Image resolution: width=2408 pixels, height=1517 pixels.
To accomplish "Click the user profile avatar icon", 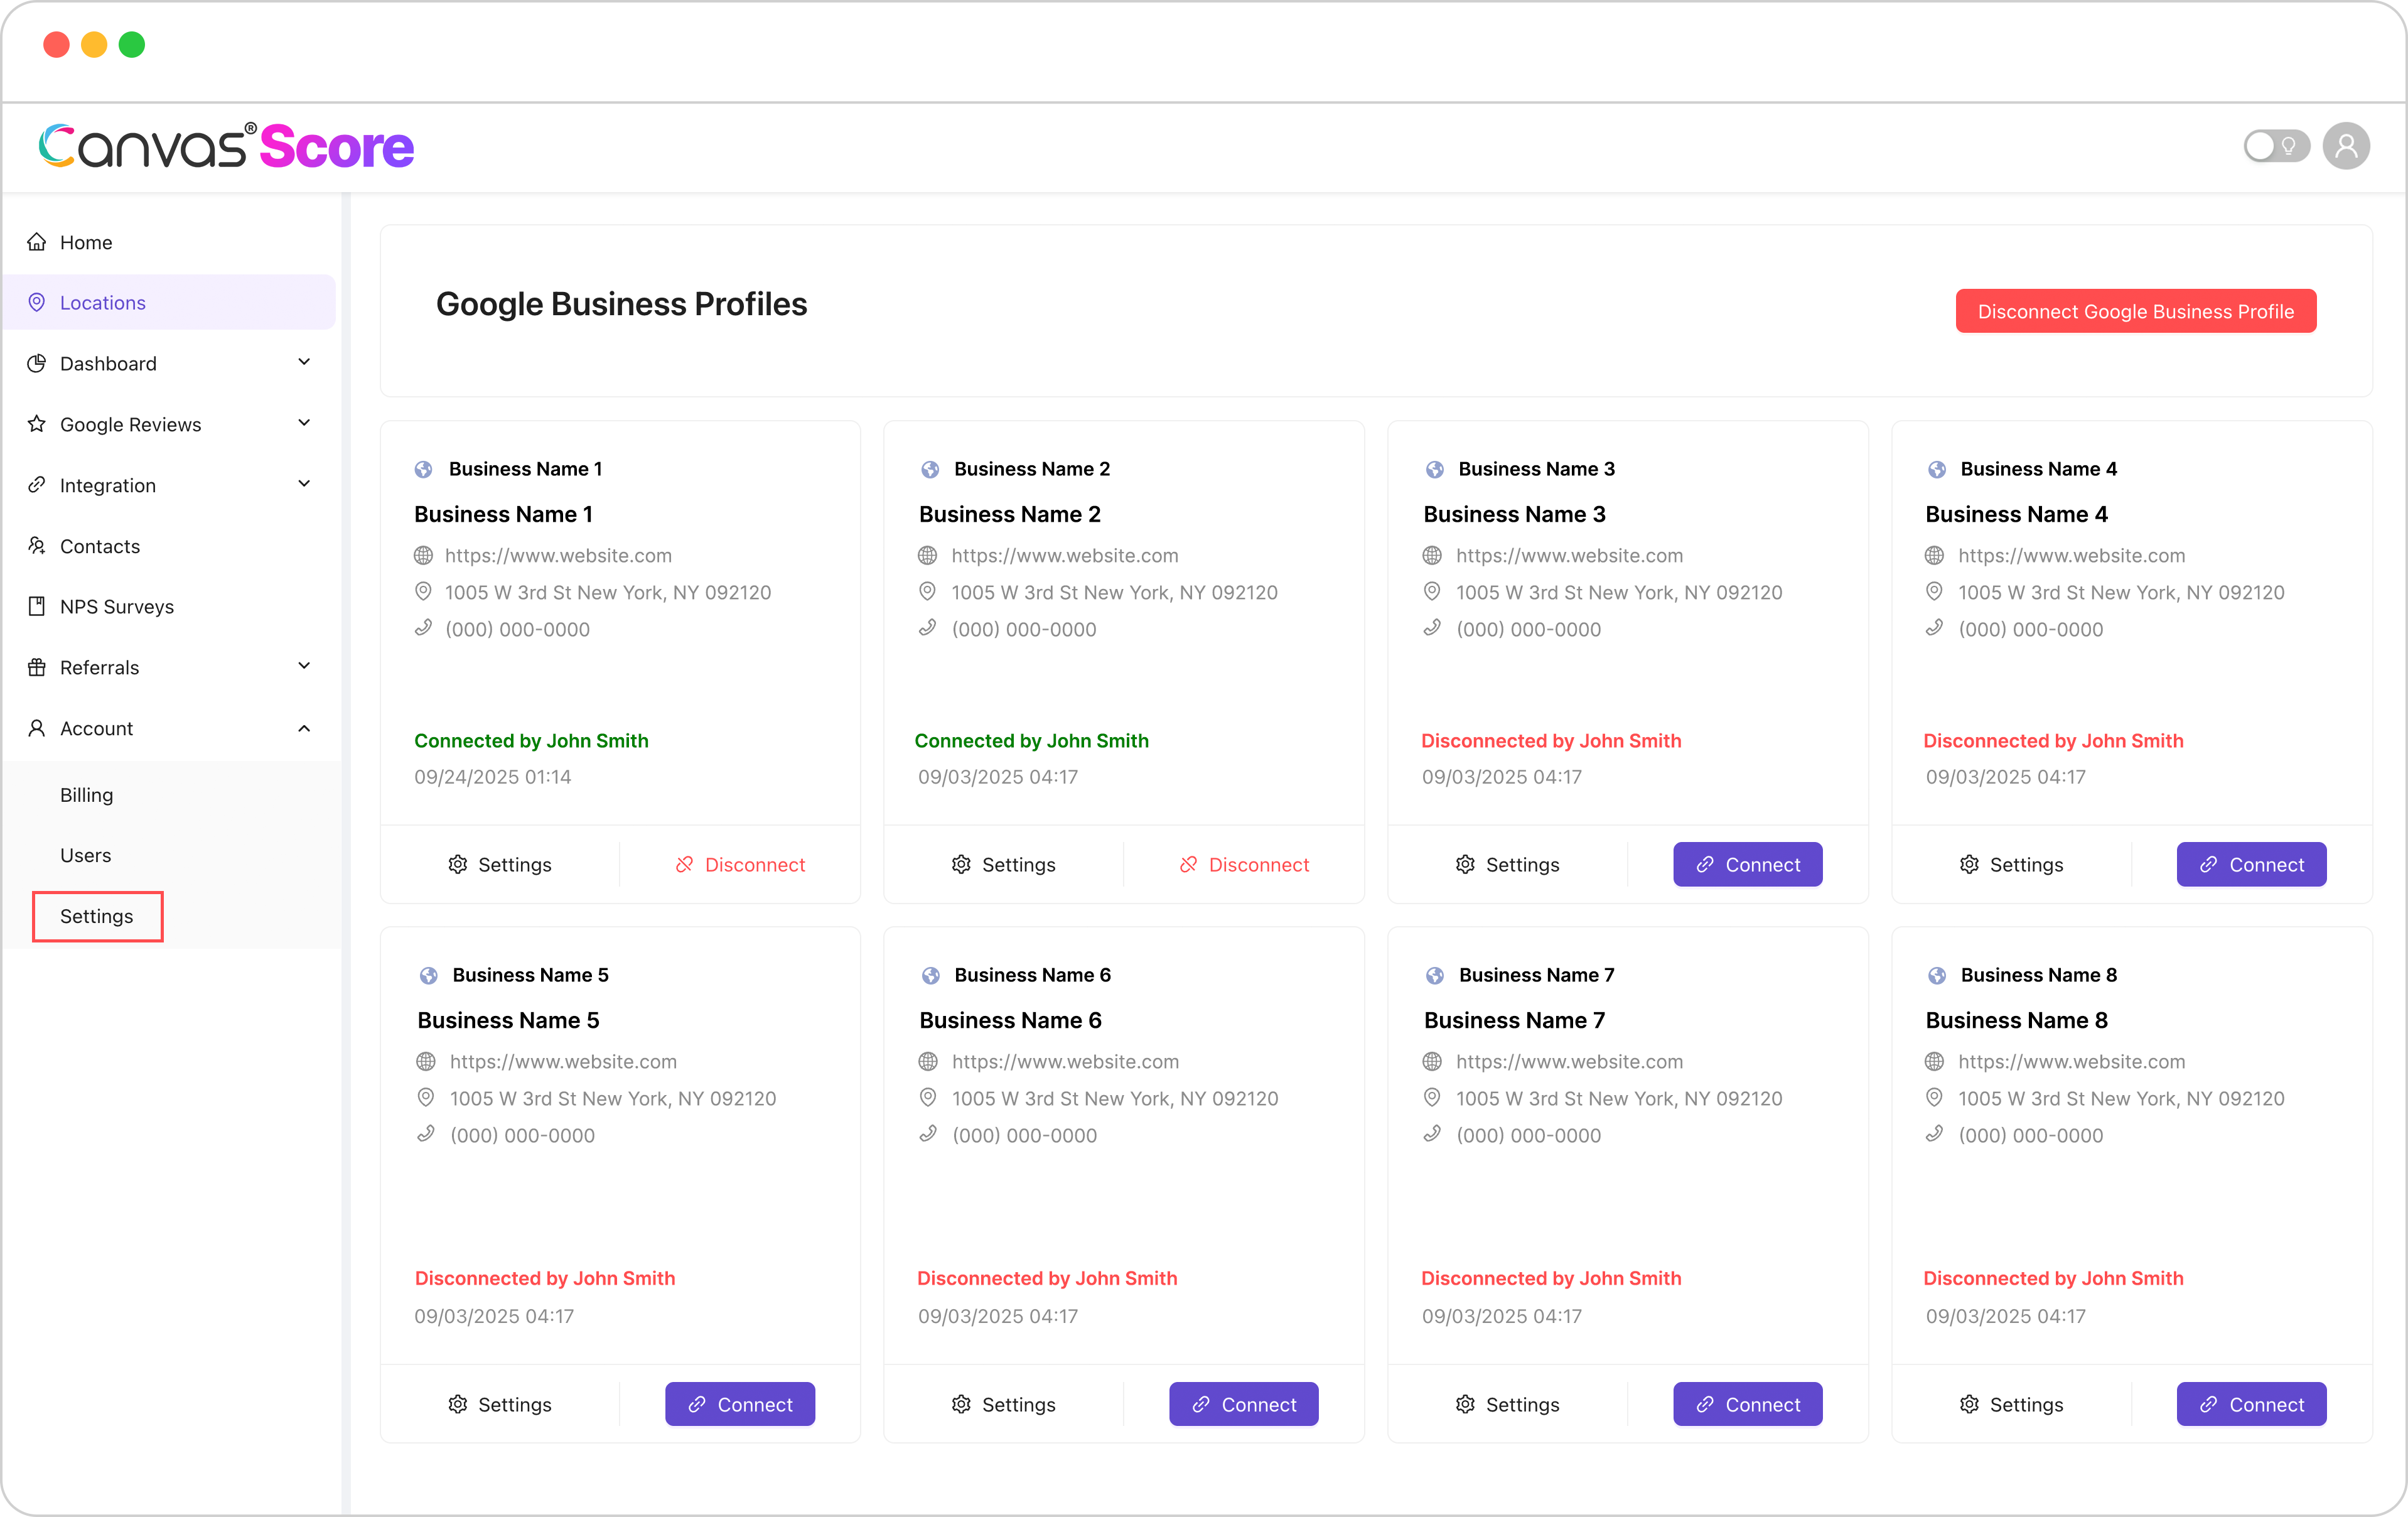I will [x=2345, y=146].
